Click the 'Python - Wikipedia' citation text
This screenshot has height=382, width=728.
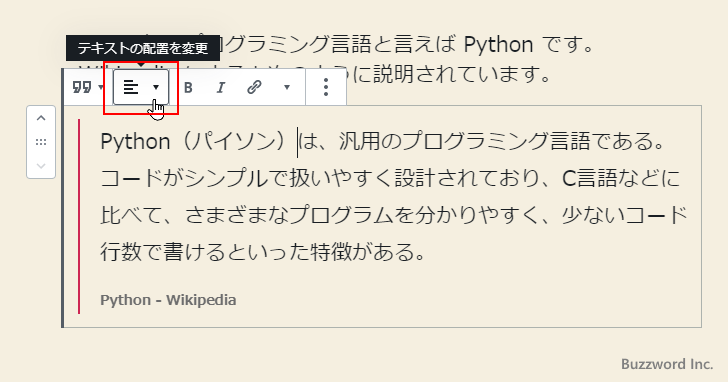(x=168, y=300)
